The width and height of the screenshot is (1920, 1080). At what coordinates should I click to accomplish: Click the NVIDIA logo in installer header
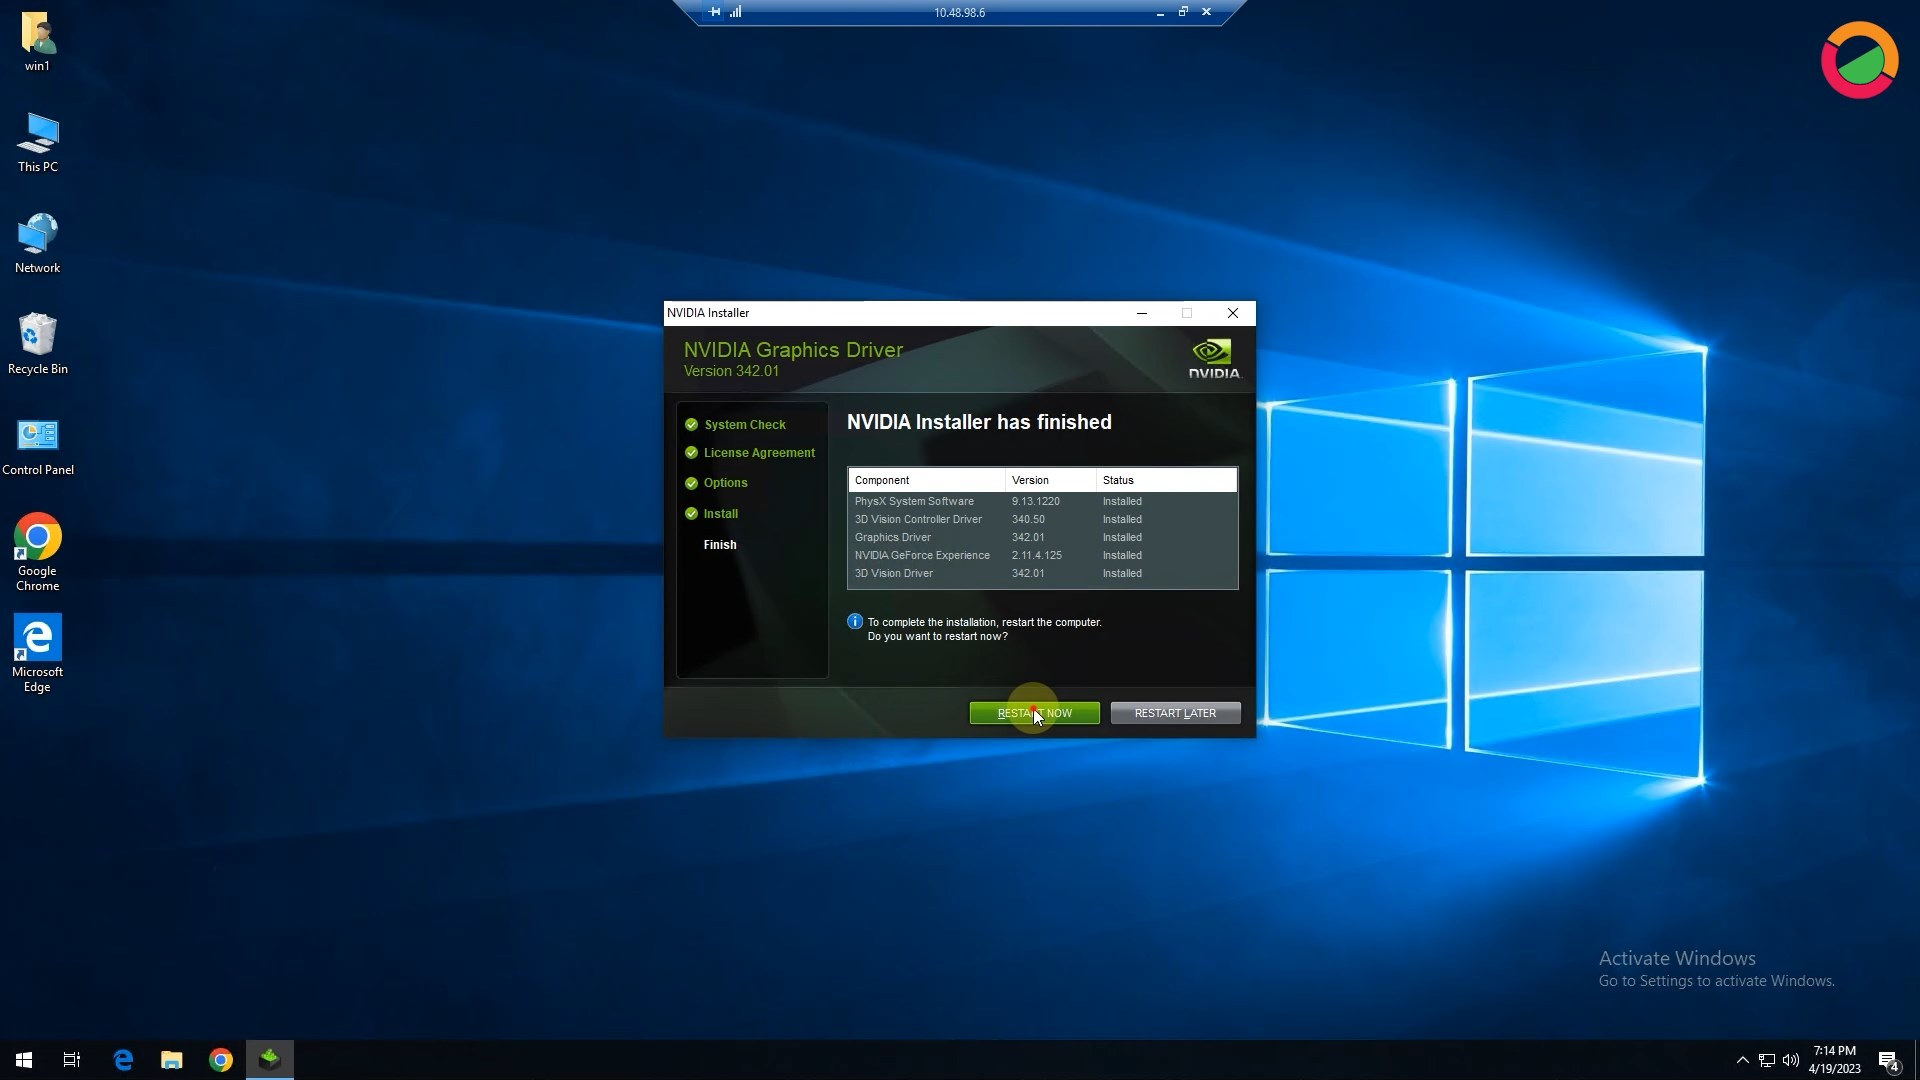(1213, 359)
